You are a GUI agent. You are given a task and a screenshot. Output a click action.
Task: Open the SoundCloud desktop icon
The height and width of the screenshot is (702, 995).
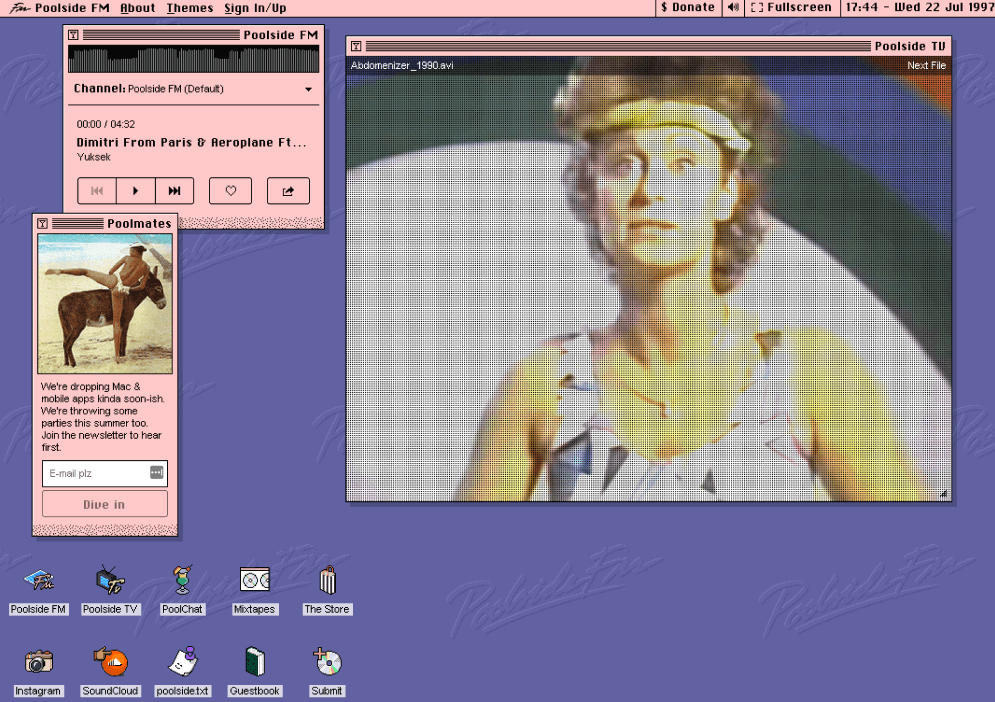pos(110,661)
